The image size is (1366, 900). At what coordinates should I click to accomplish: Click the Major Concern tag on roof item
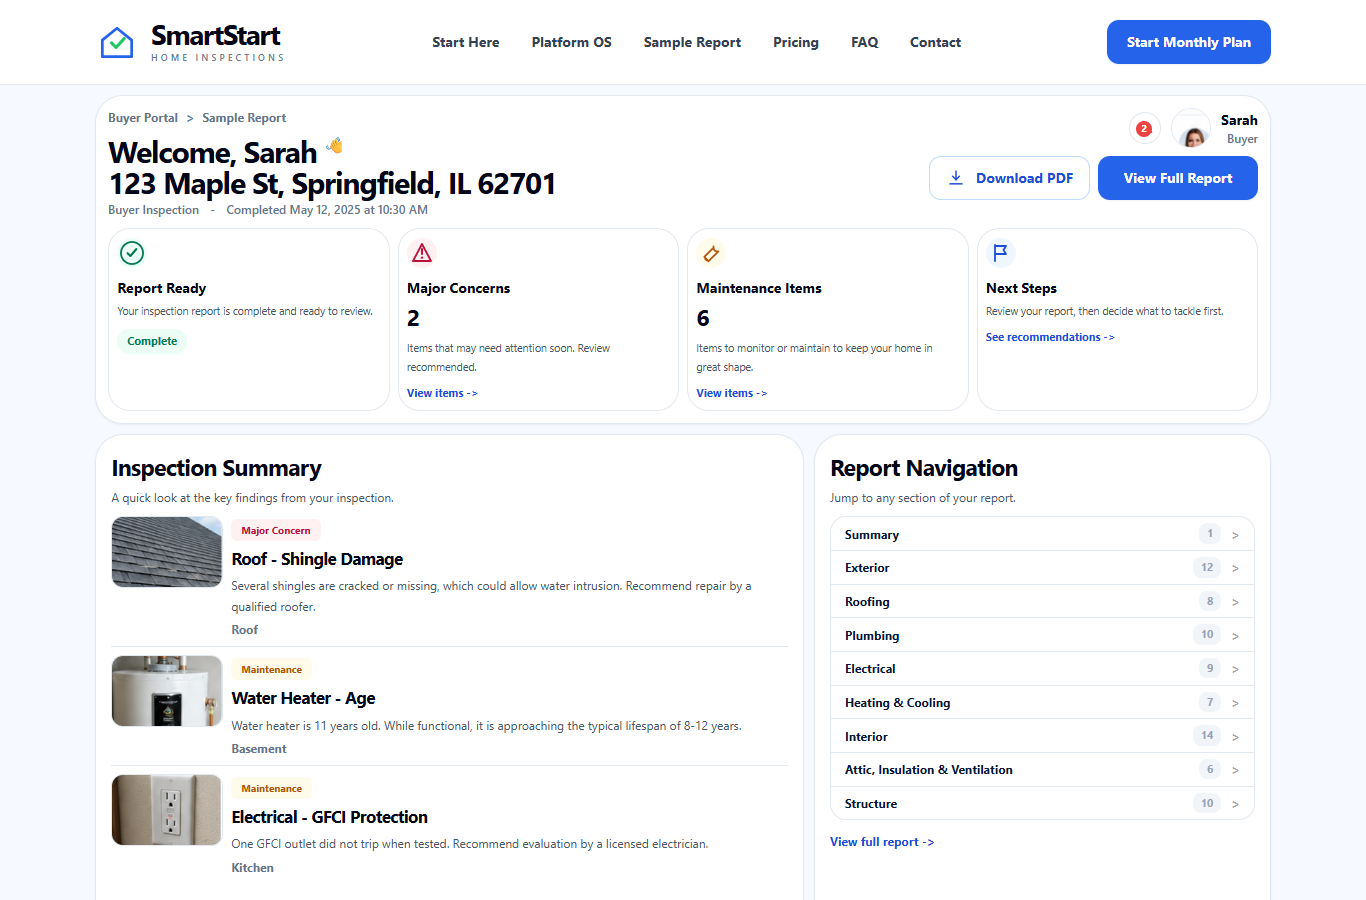click(276, 531)
